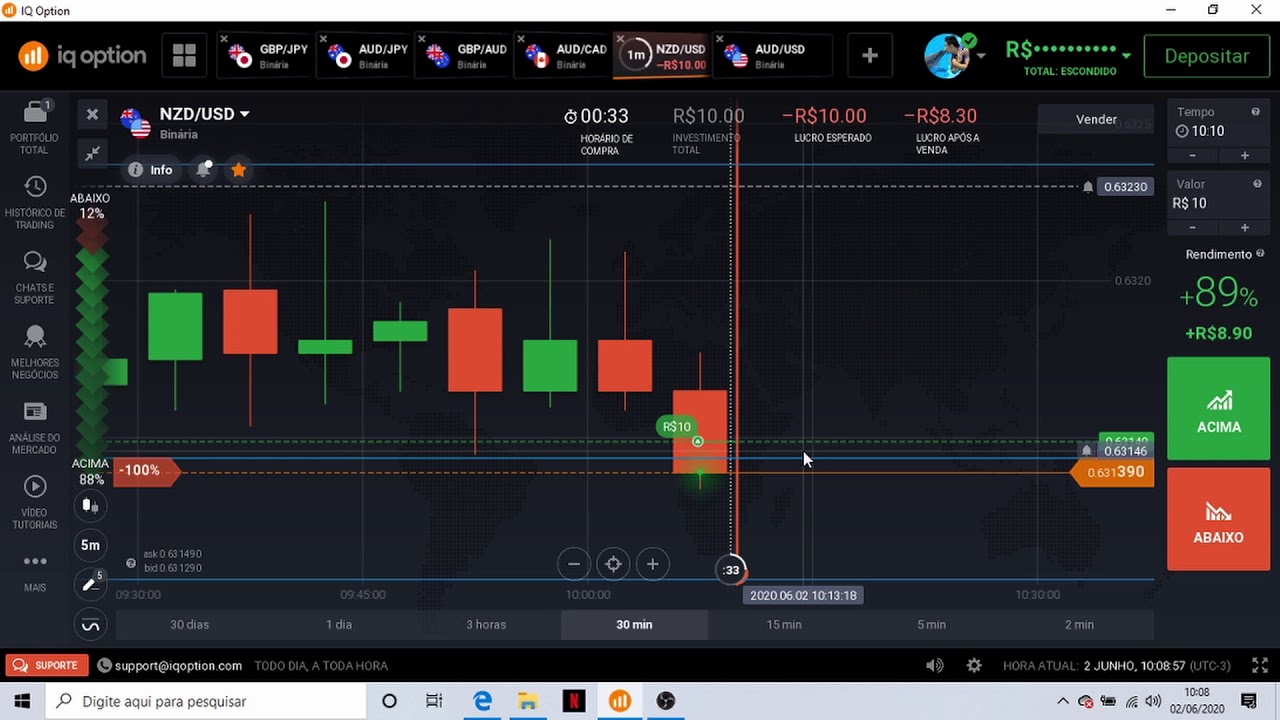The height and width of the screenshot is (720, 1280).
Task: Show help for Rendimento
Action: point(1260,254)
